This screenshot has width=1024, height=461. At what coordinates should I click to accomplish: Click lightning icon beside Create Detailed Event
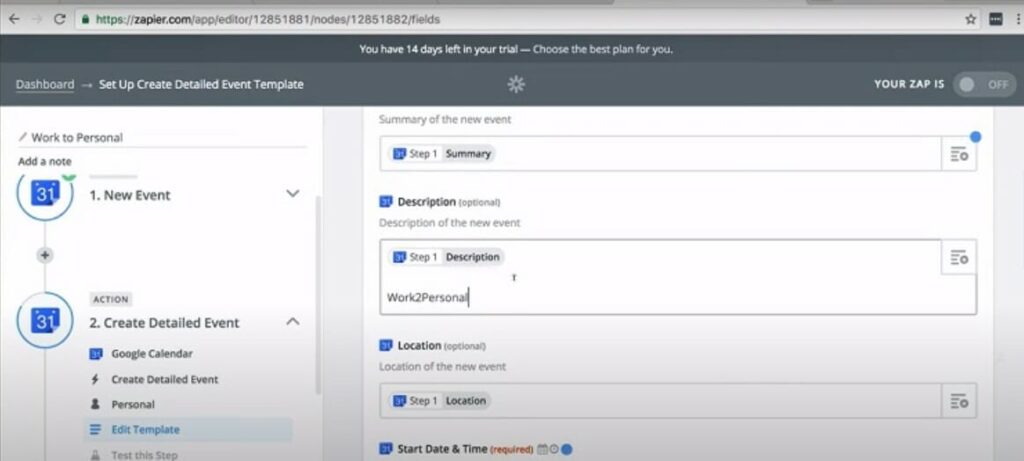(x=95, y=379)
